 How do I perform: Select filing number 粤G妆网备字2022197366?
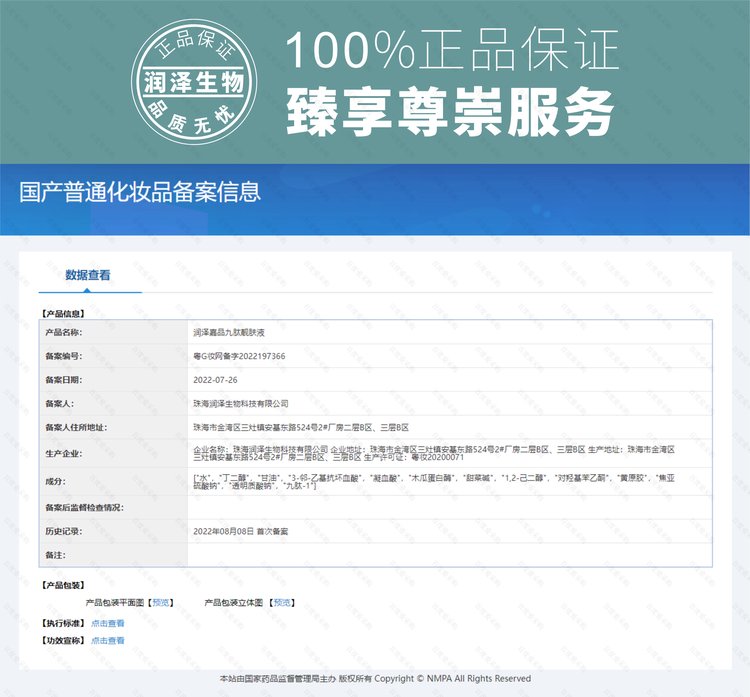coord(239,356)
